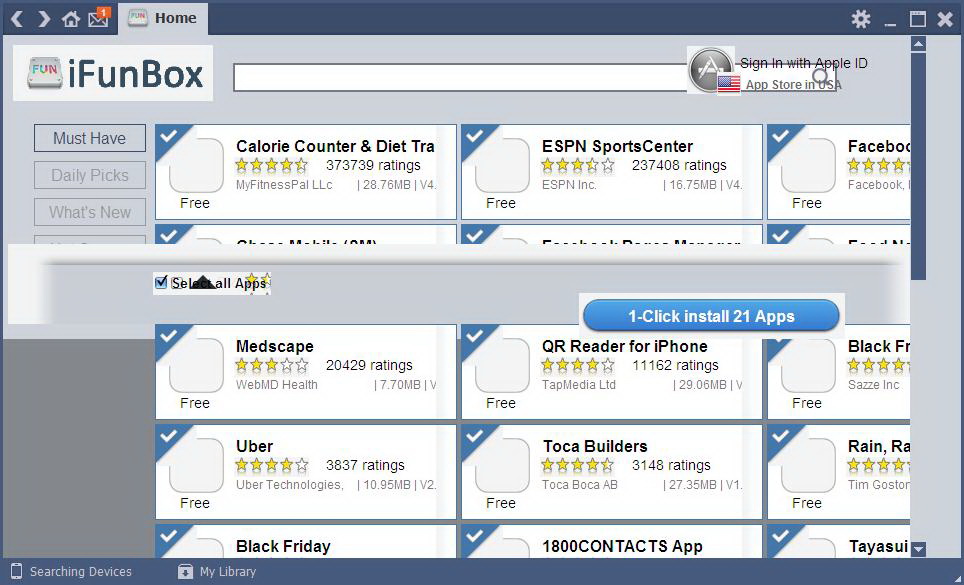The height and width of the screenshot is (585, 964).
Task: Uncheck the 1800CONTACTS App checkmark
Action: point(474,535)
